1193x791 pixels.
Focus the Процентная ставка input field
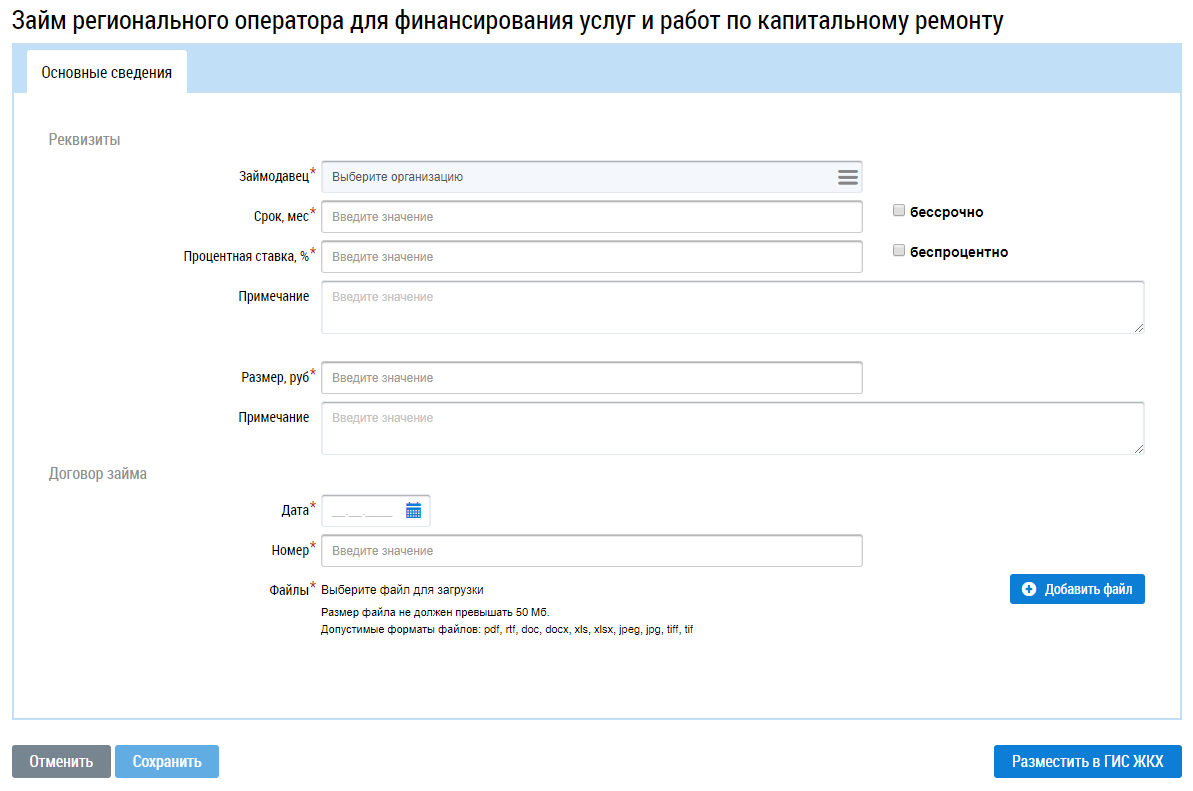click(x=591, y=257)
